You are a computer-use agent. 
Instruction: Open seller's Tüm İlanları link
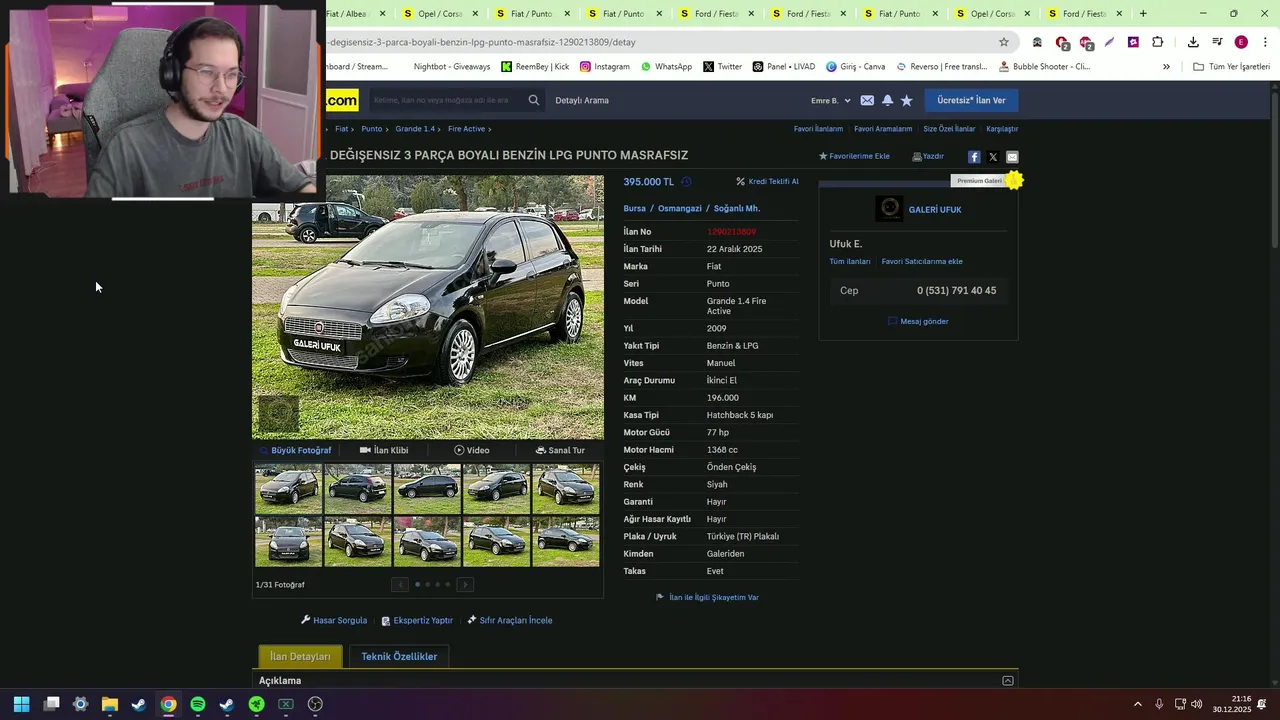pyautogui.click(x=850, y=262)
